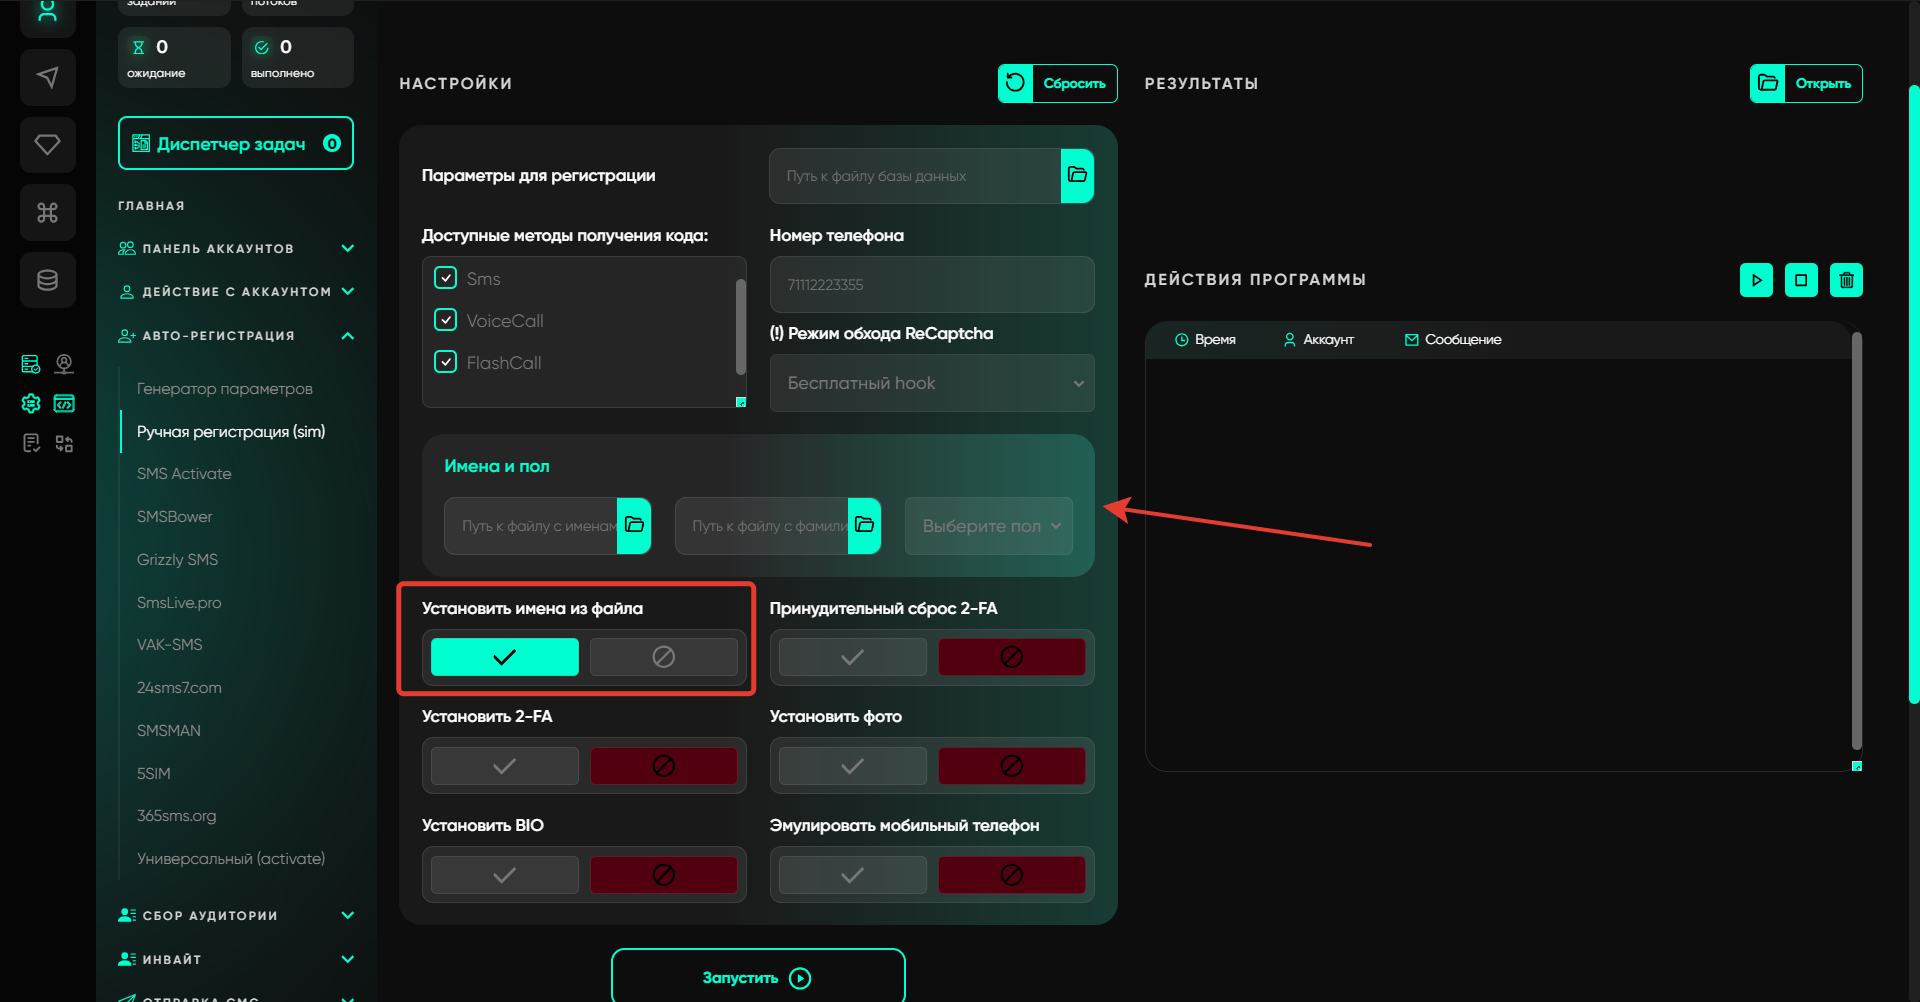Click the Запустить button

[x=758, y=977]
